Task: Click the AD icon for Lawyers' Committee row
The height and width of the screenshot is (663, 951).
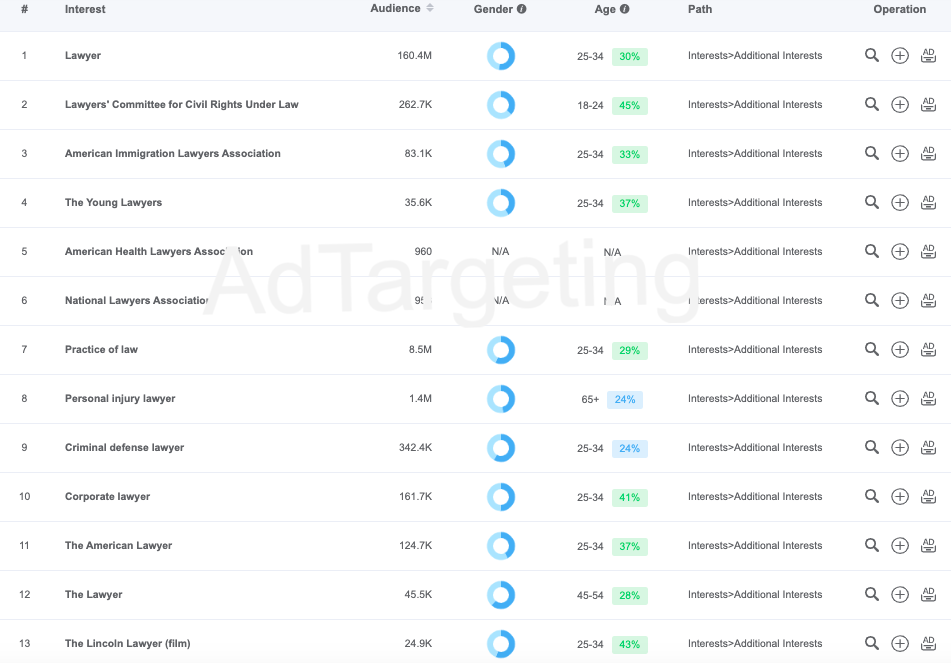Action: [928, 104]
